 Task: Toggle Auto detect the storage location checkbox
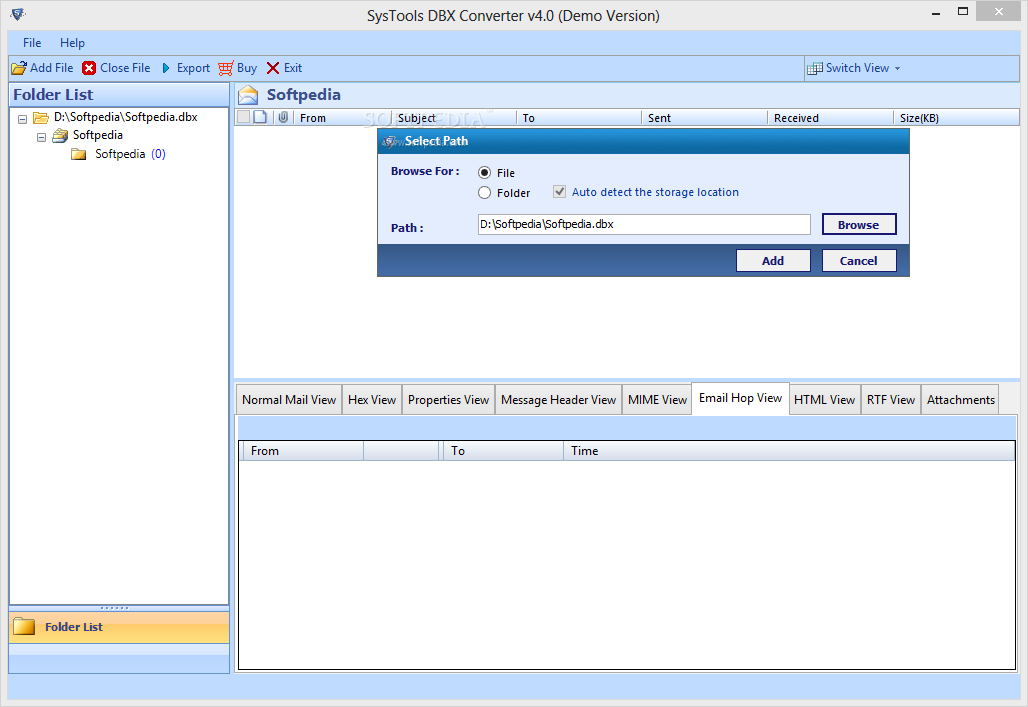pyautogui.click(x=559, y=192)
